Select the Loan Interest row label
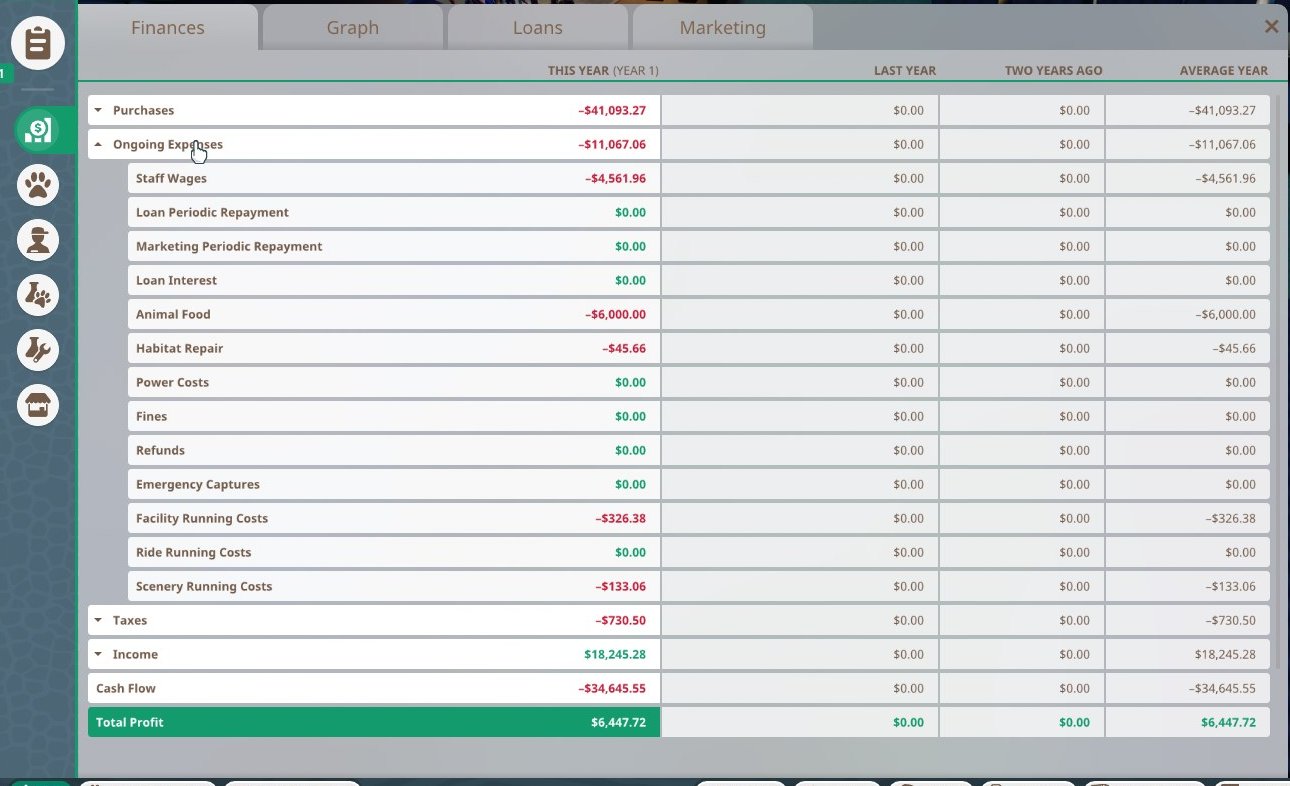This screenshot has height=786, width=1290. [176, 280]
